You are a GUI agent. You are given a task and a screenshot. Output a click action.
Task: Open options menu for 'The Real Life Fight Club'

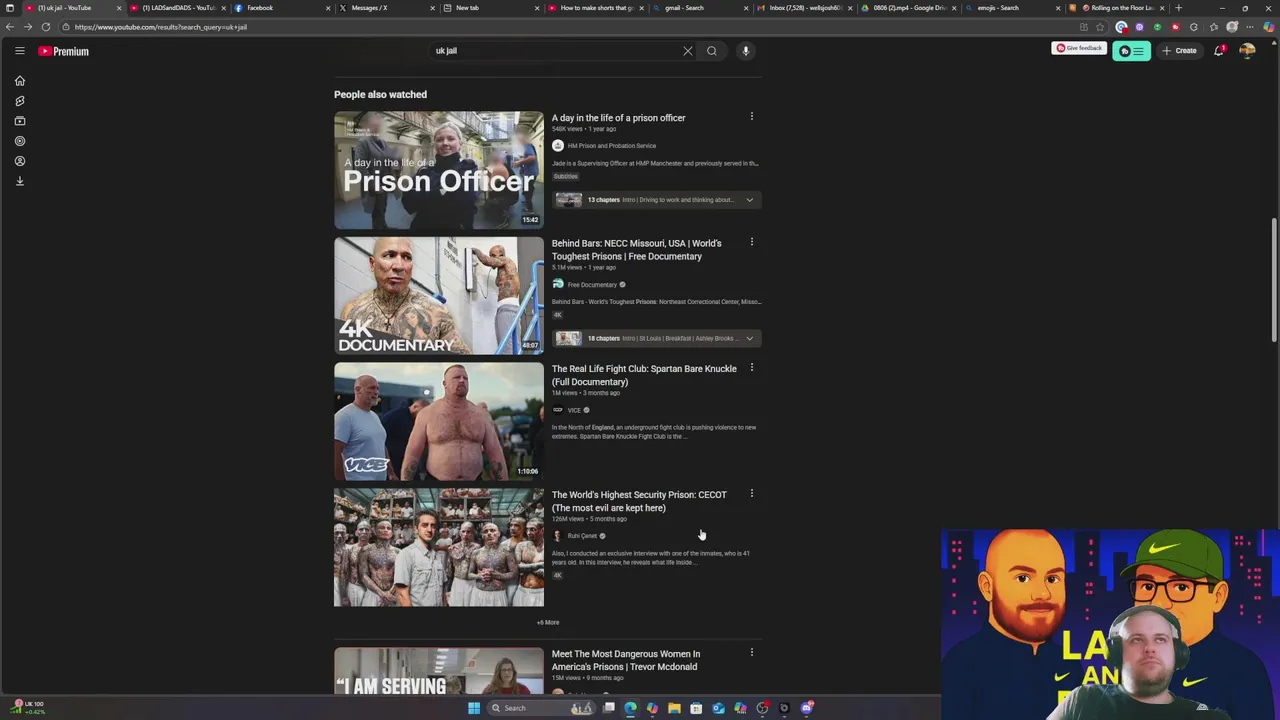[x=752, y=368]
